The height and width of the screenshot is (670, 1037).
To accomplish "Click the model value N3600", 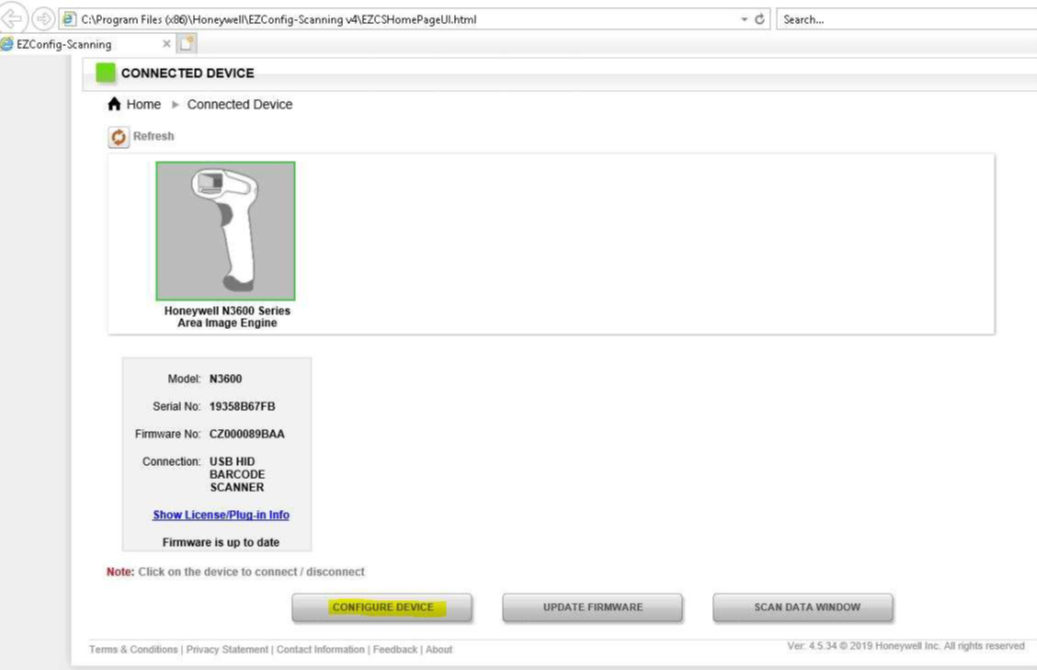I will pos(226,379).
